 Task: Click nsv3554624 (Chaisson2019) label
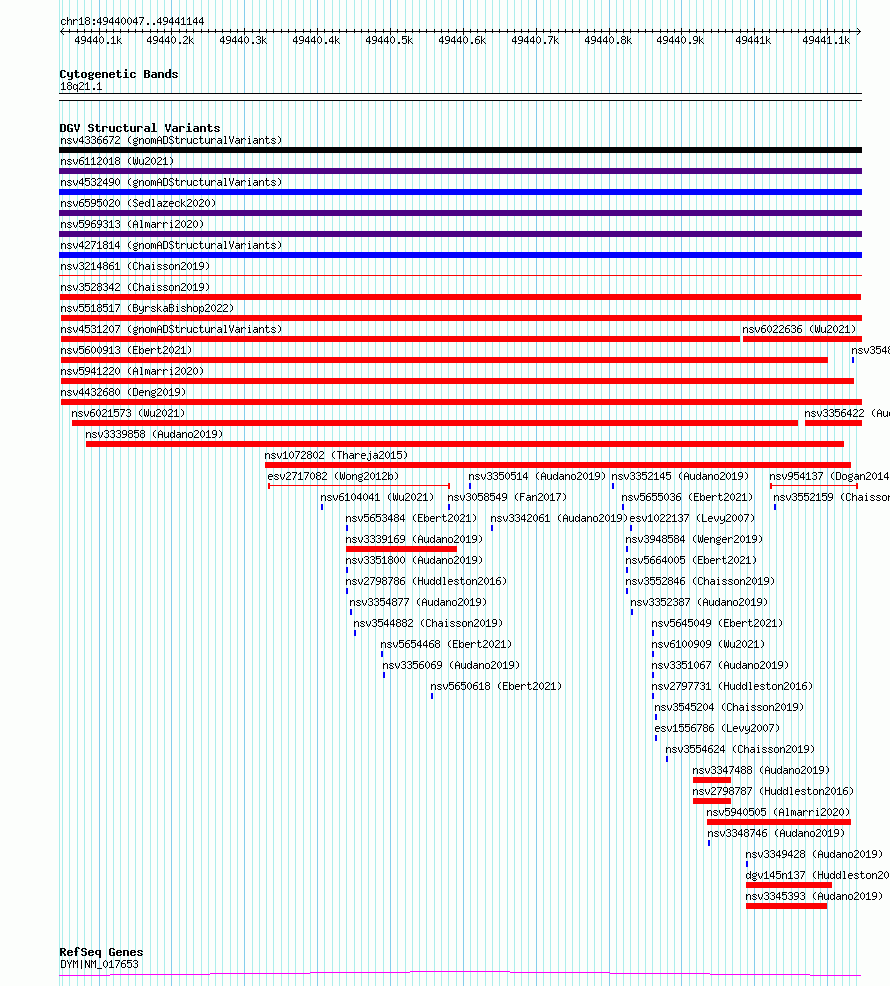[740, 750]
